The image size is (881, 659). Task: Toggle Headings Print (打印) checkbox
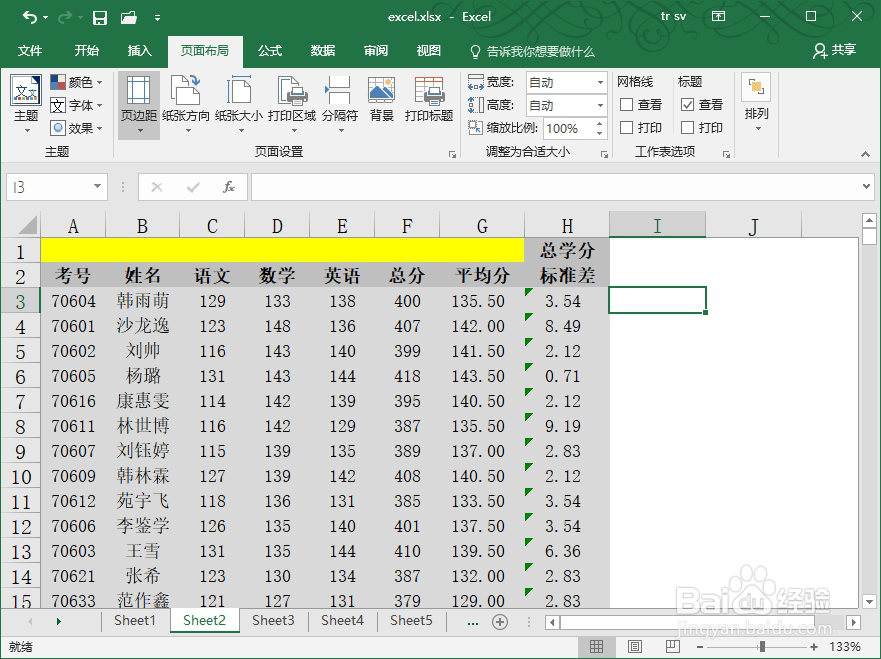(687, 128)
